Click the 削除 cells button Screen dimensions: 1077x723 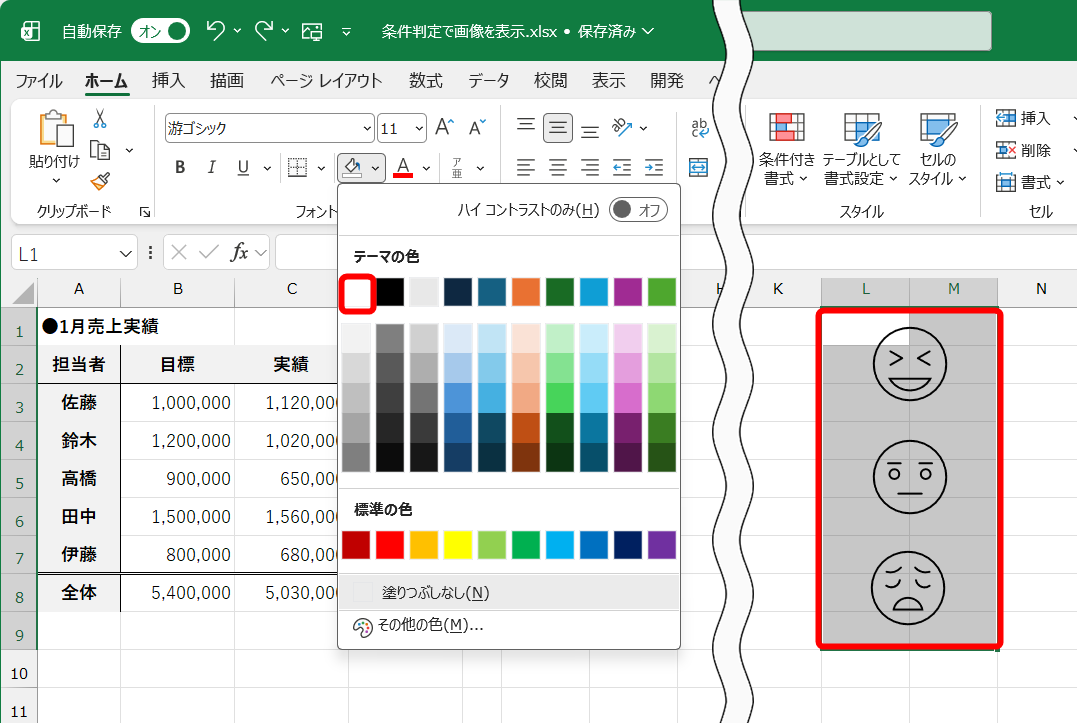tap(1023, 150)
